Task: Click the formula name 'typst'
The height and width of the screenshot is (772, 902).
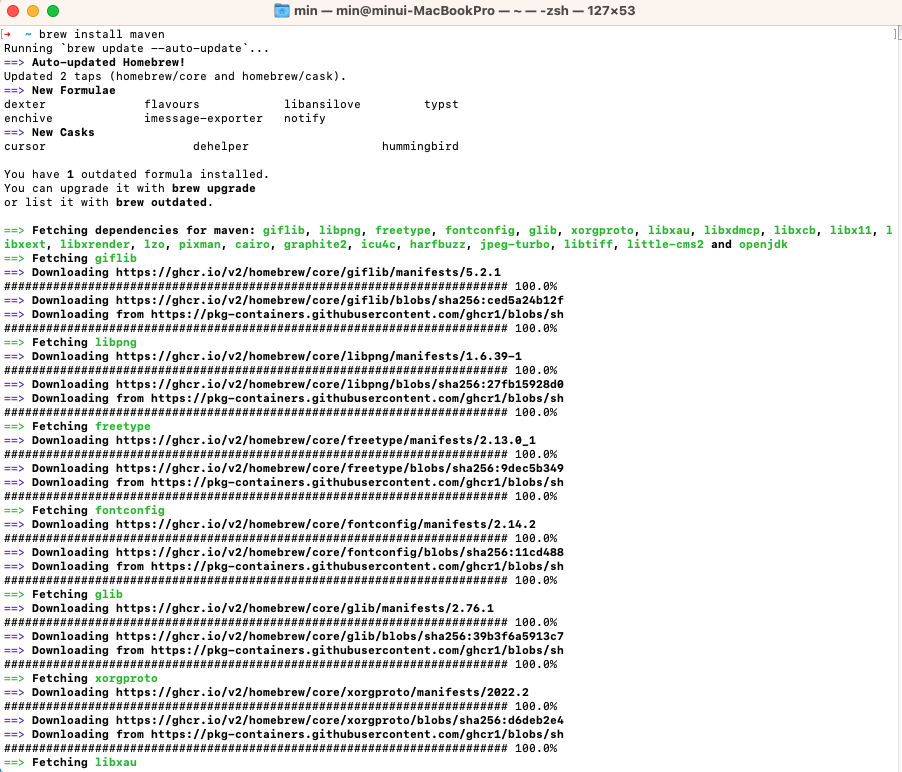Action: 441,104
